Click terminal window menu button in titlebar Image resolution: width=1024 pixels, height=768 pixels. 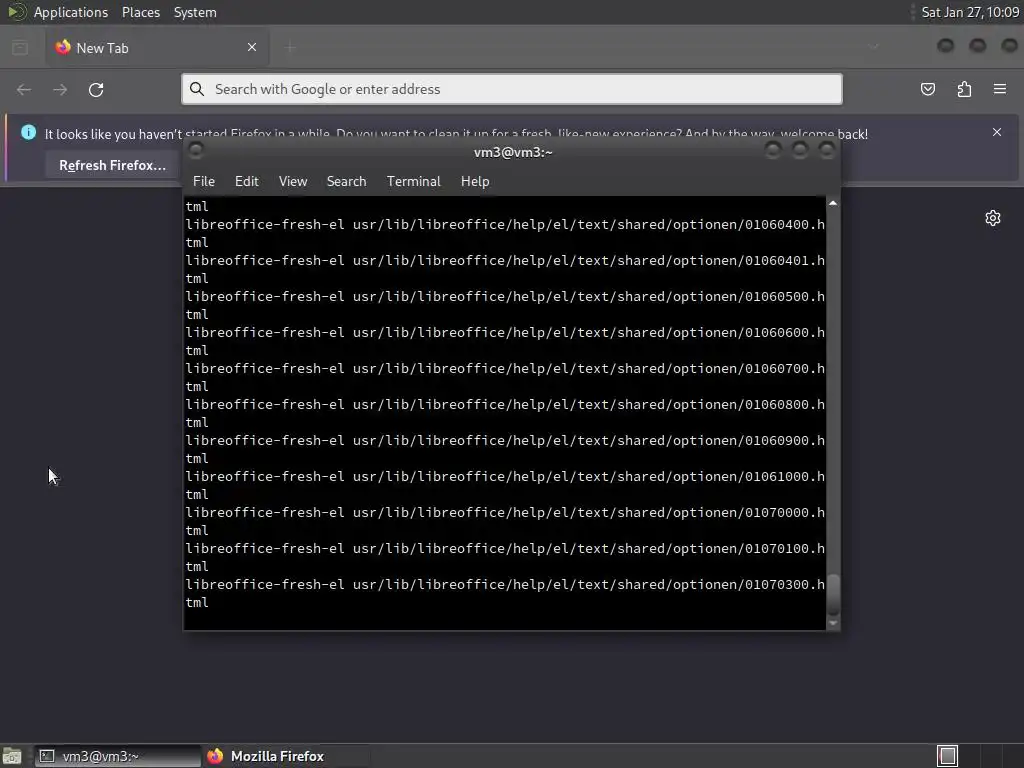(195, 151)
